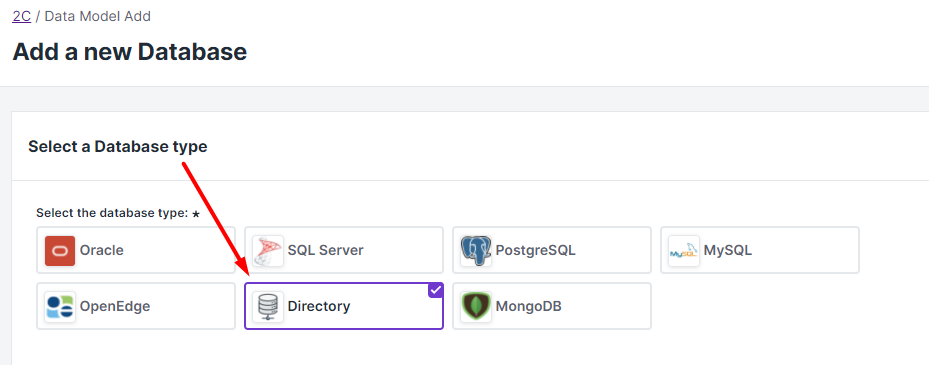Click the 'Select a Database type' section title
Viewport: 929px width, 365px height.
coord(118,146)
